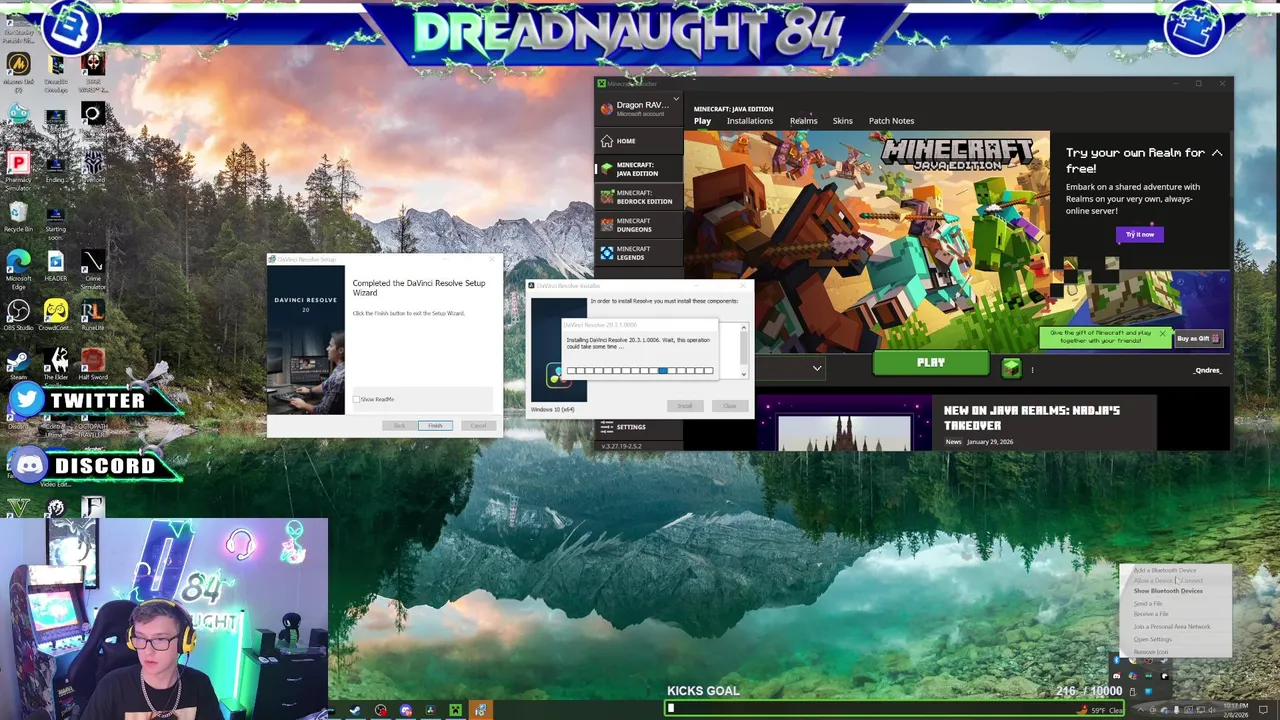Image resolution: width=1280 pixels, height=720 pixels.
Task: Click the DaVinci Resolve installation progress bar
Action: tap(640, 371)
